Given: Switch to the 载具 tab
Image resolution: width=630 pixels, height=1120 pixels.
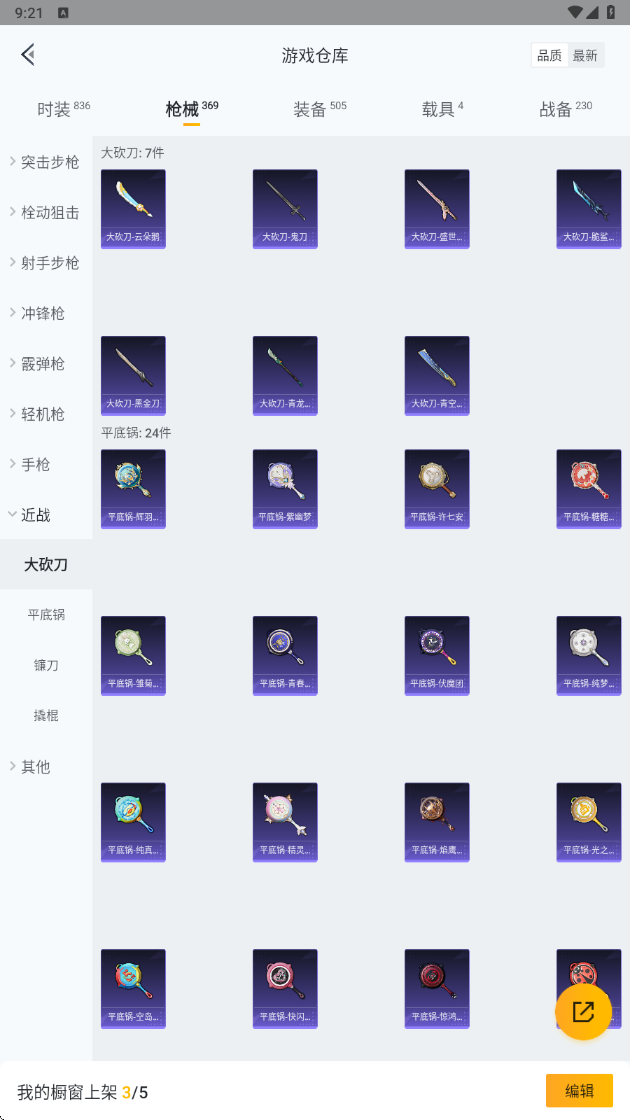Looking at the screenshot, I should 442,109.
